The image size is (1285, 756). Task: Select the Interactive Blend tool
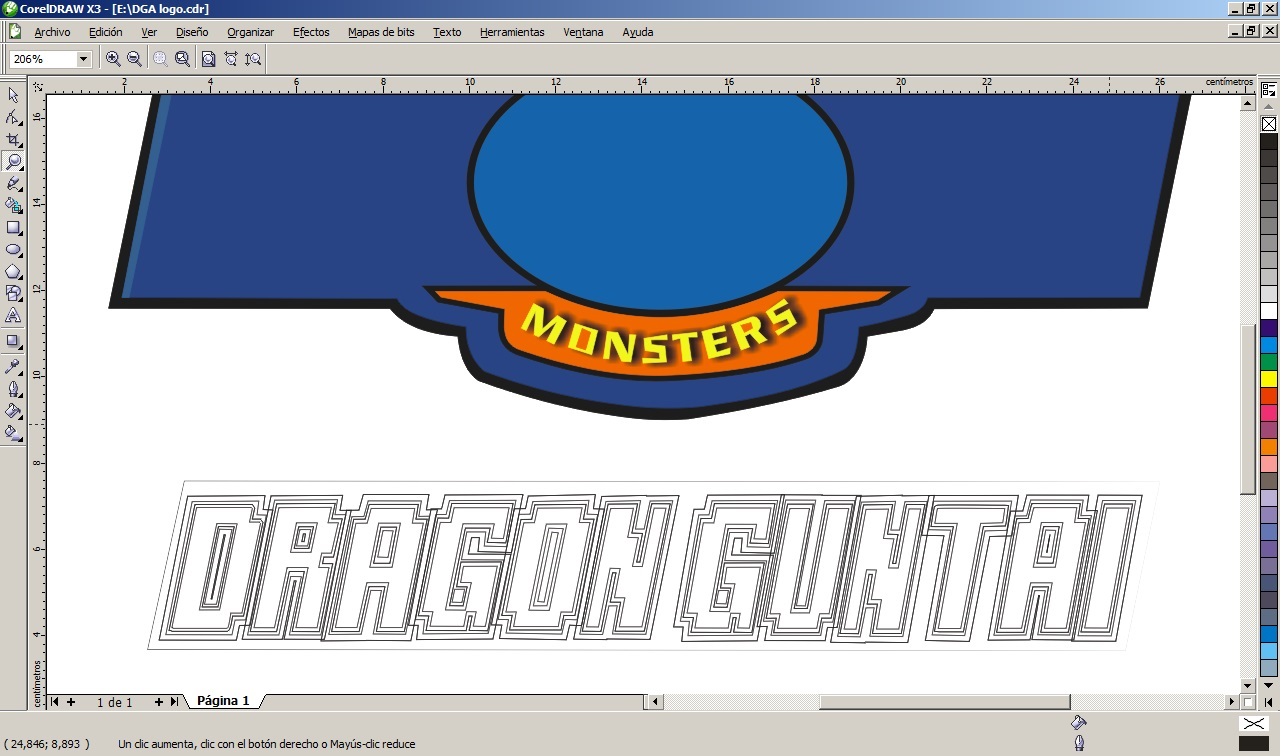13,341
